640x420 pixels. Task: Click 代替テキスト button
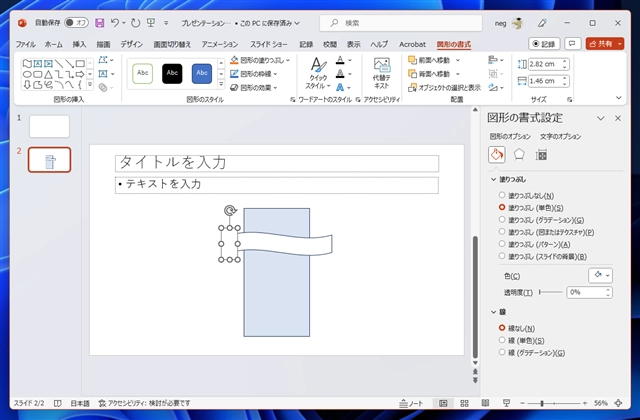tap(381, 73)
